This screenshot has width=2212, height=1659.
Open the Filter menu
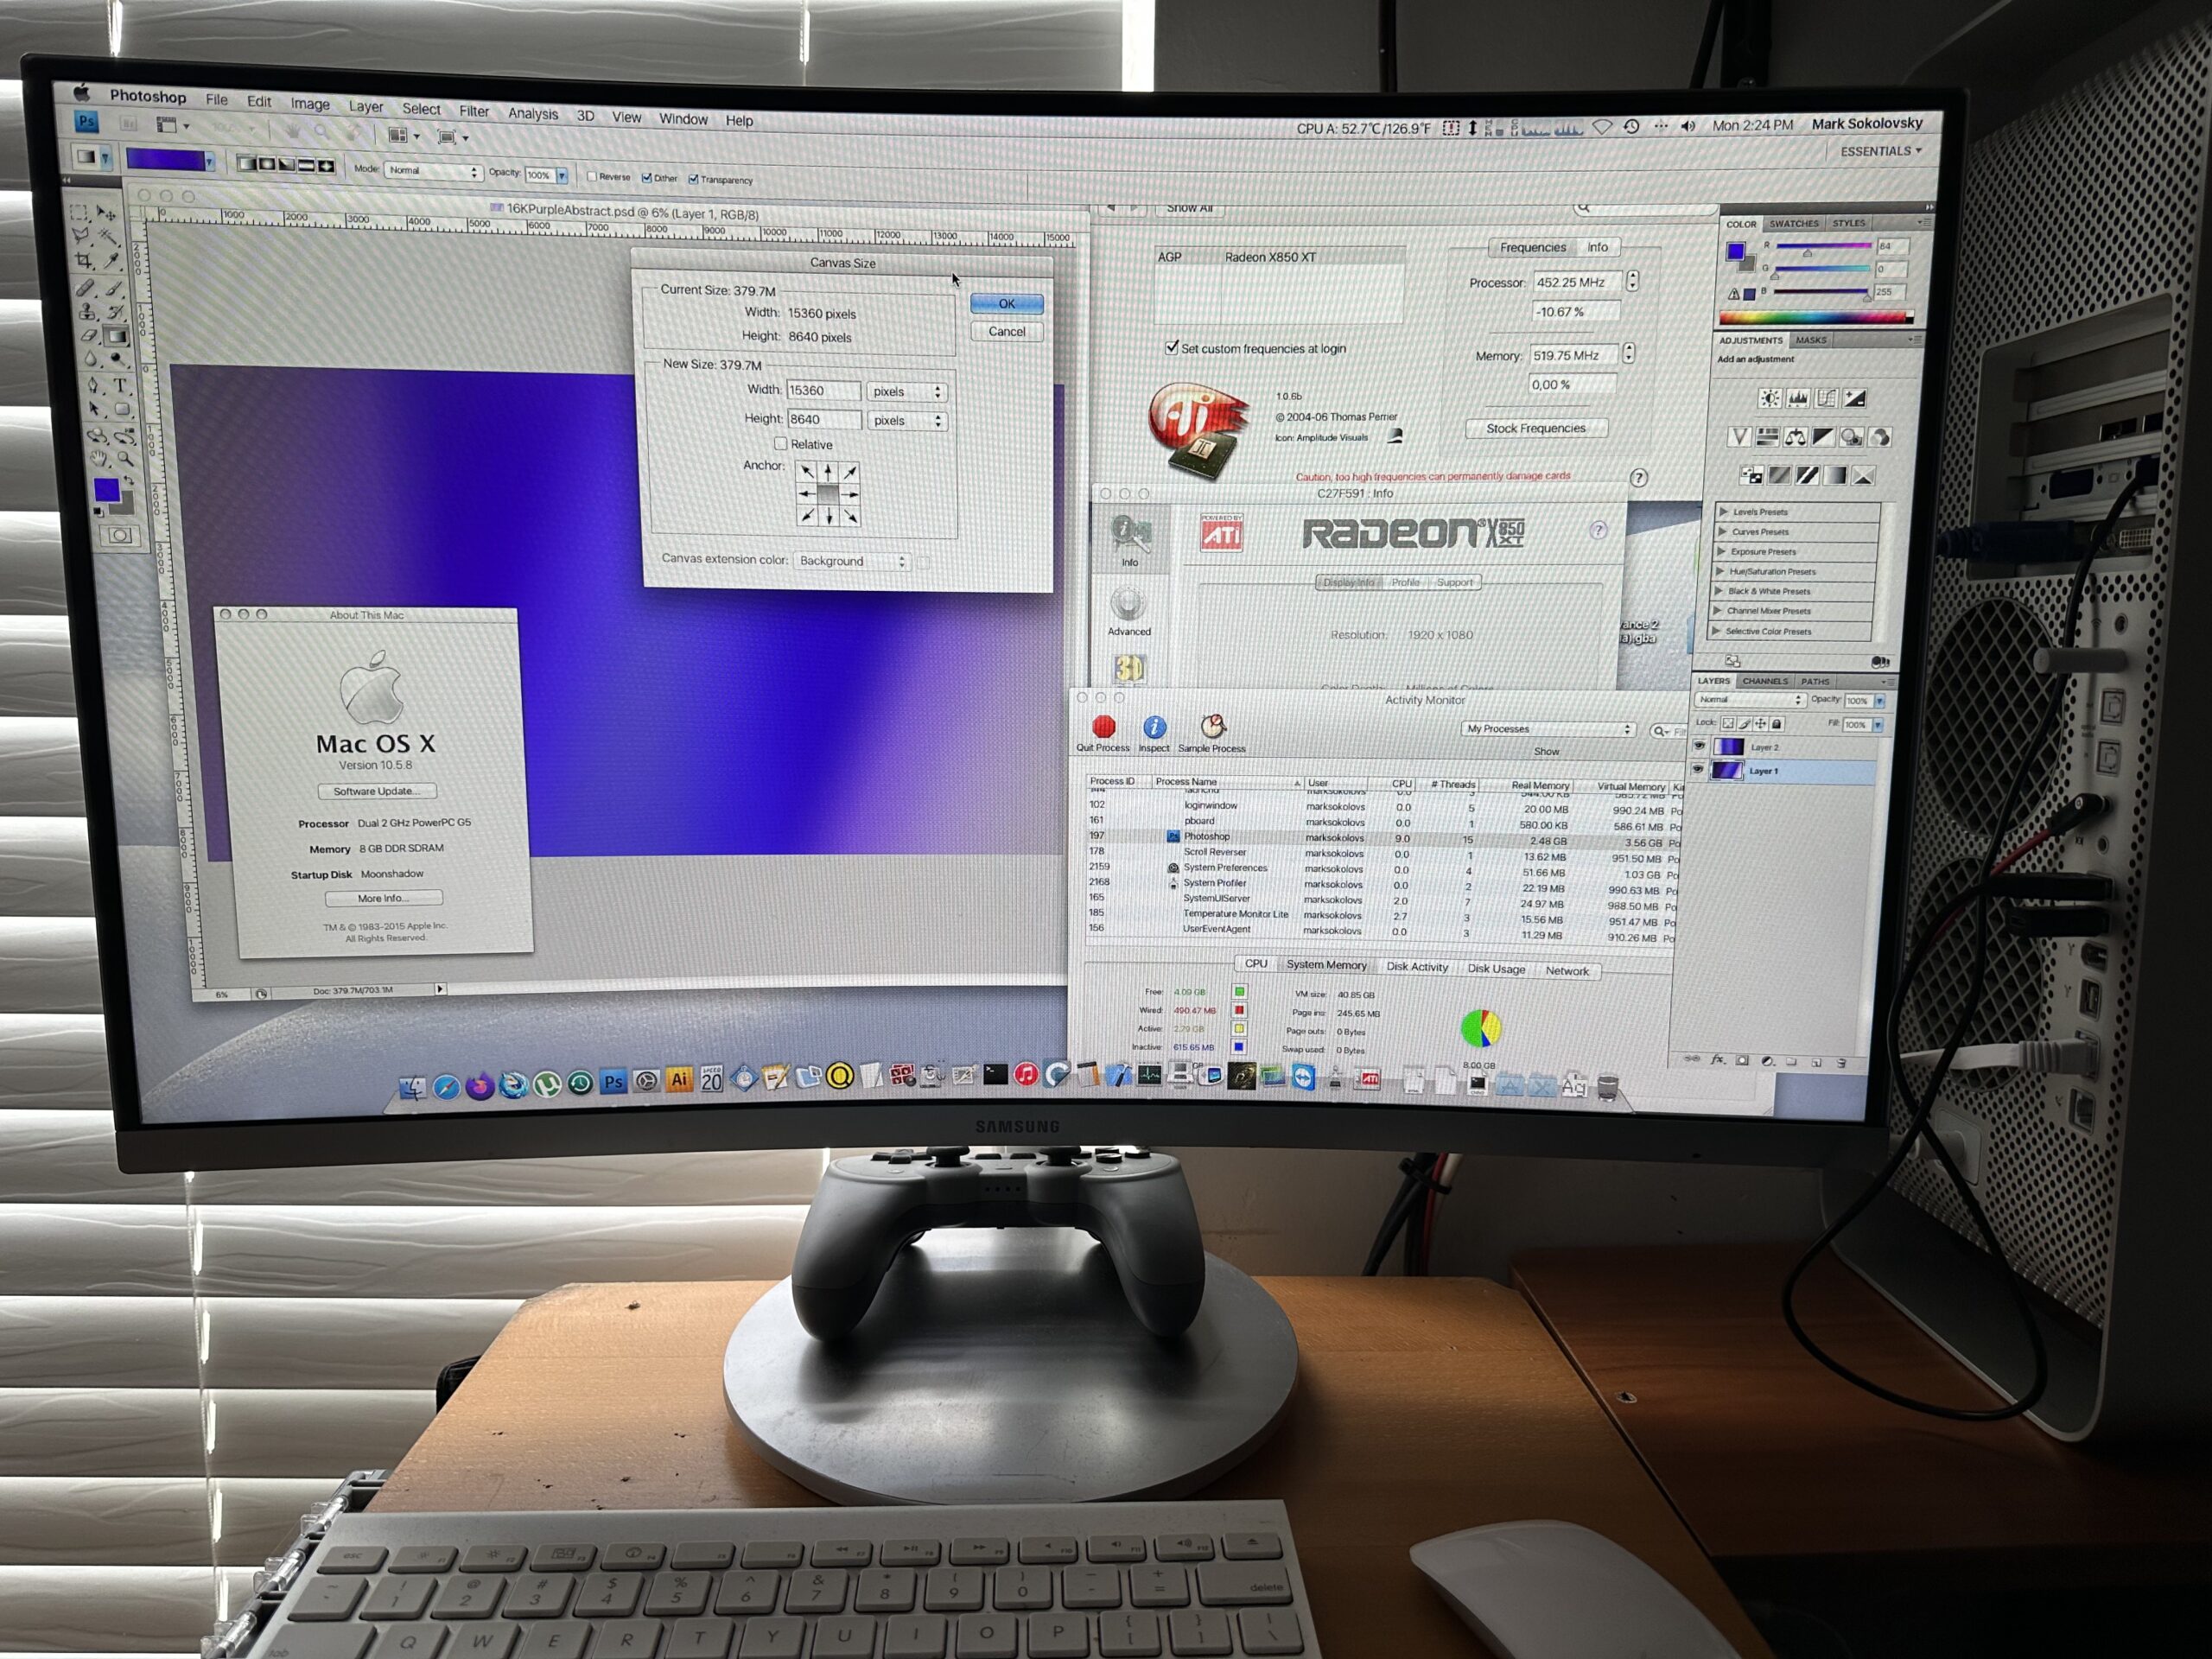[x=474, y=111]
